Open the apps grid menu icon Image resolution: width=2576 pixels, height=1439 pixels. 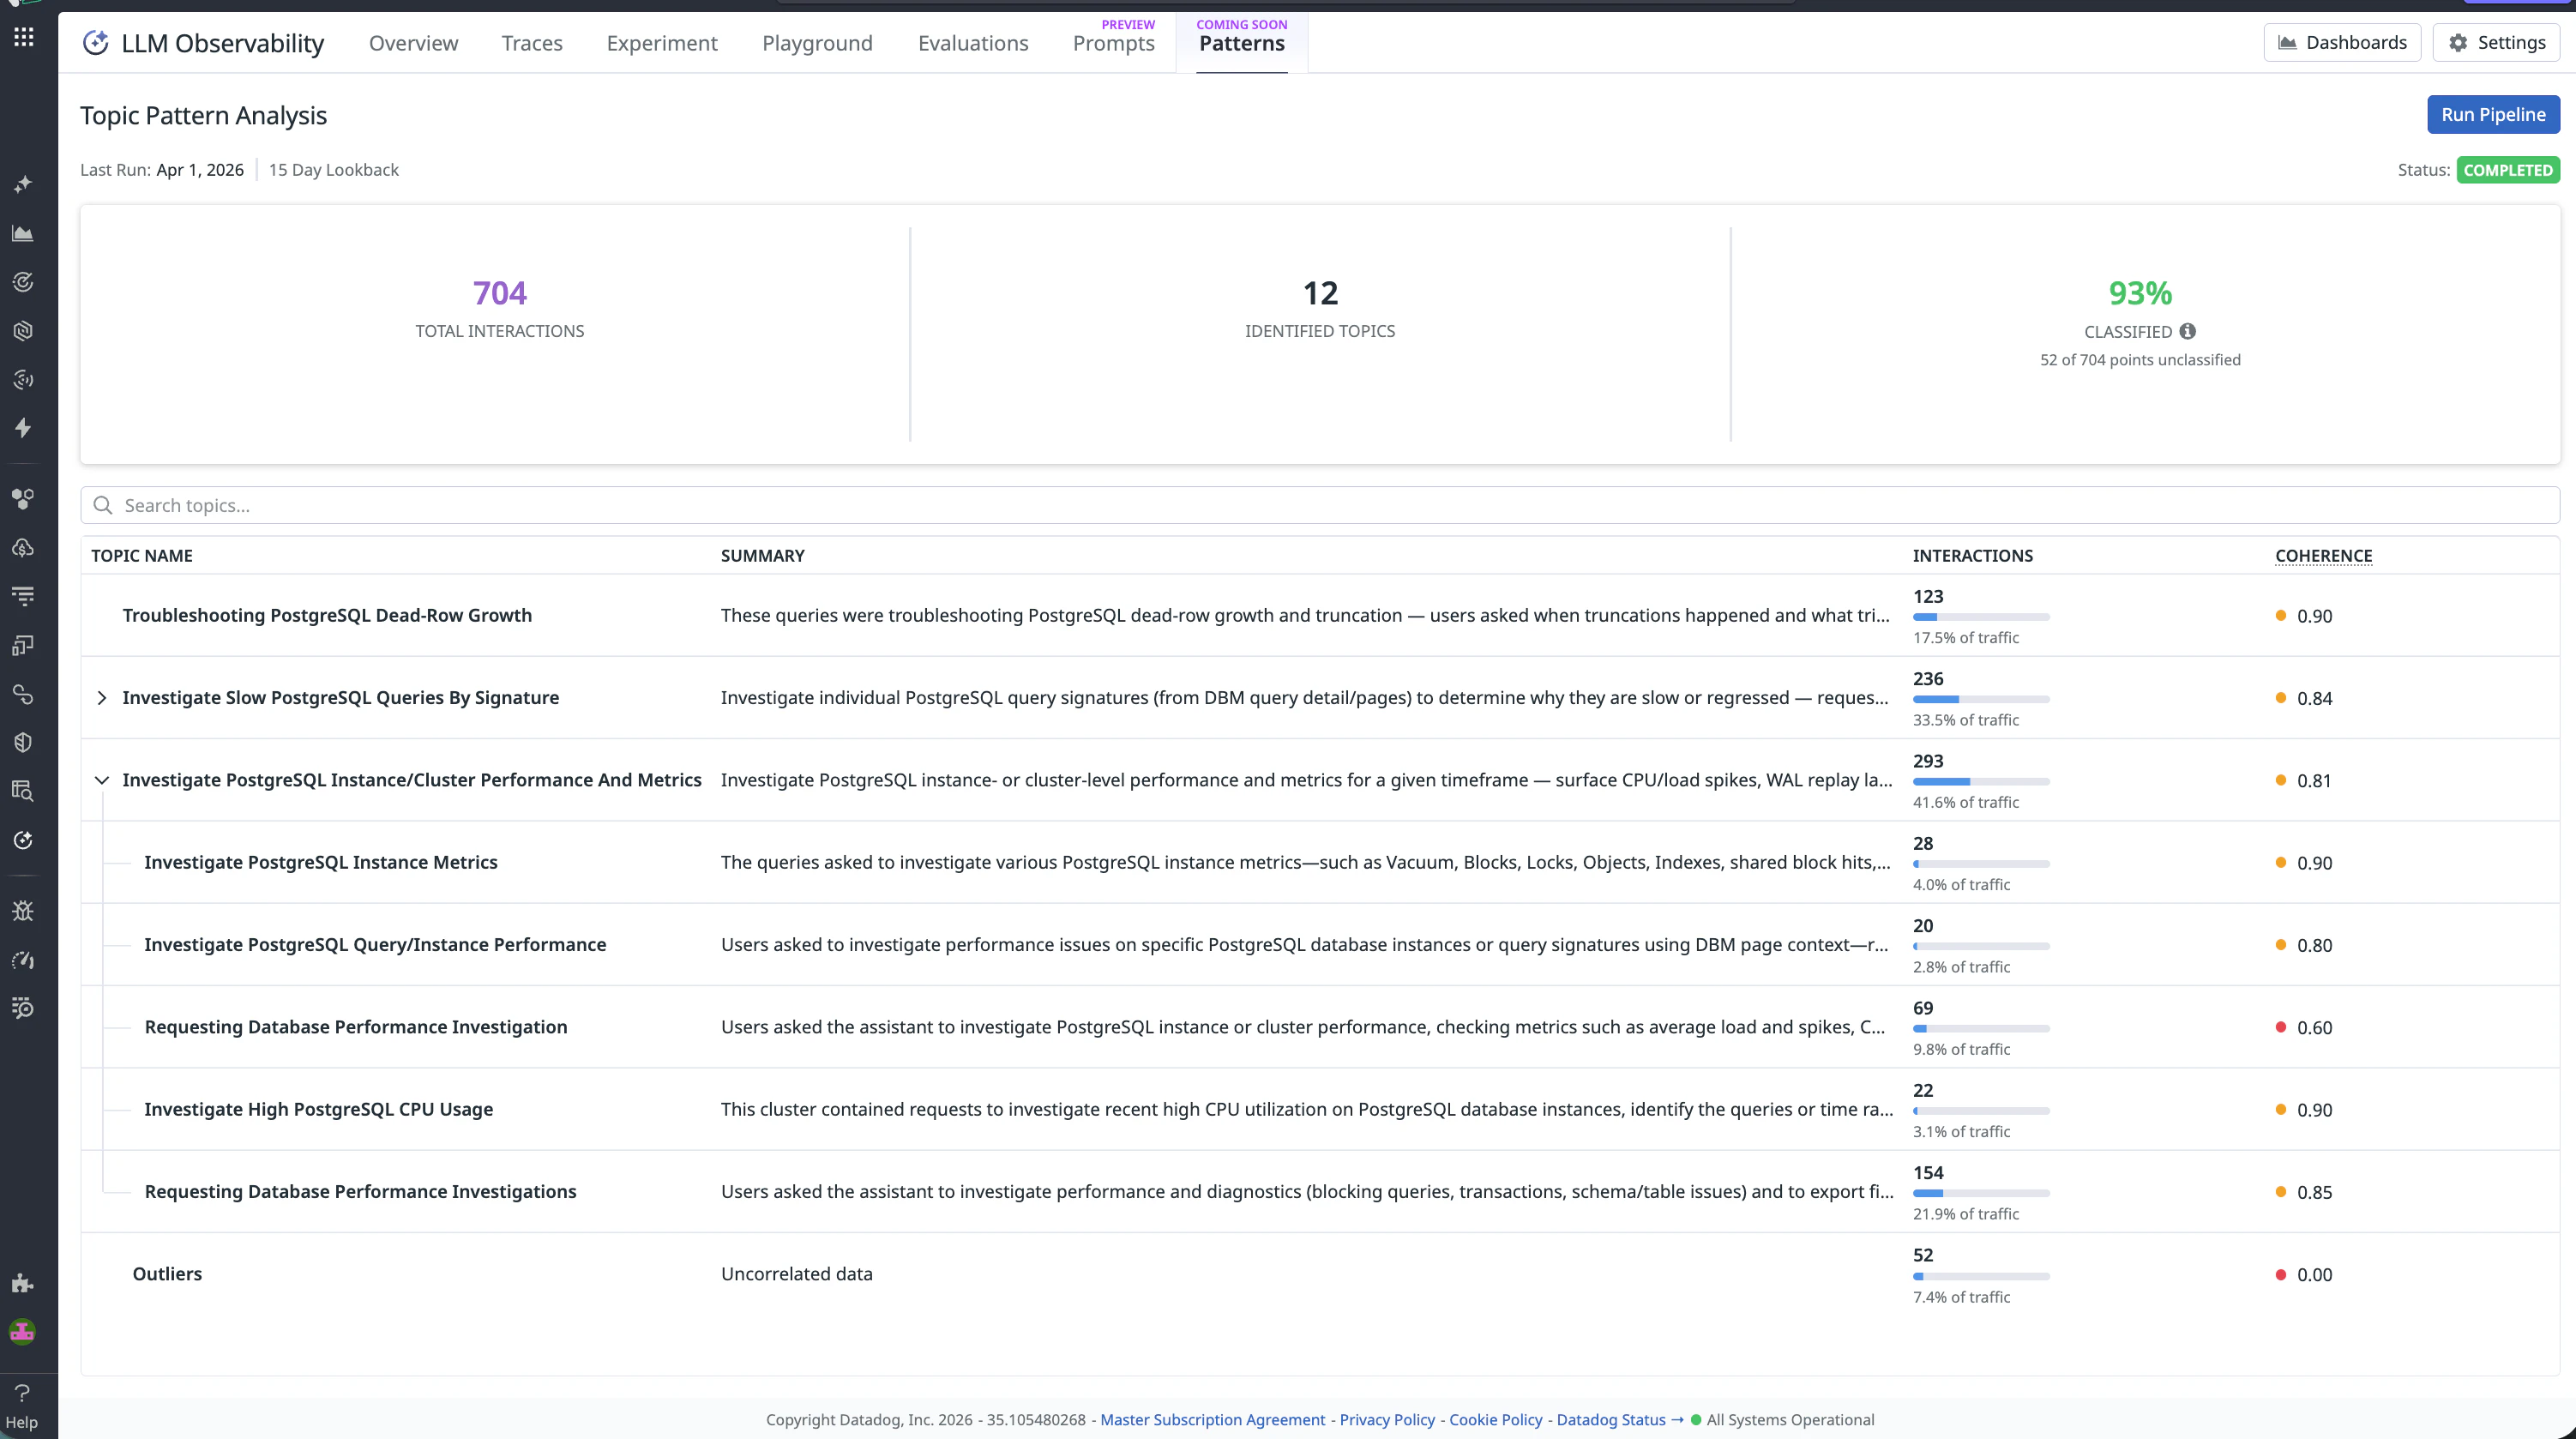point(24,37)
